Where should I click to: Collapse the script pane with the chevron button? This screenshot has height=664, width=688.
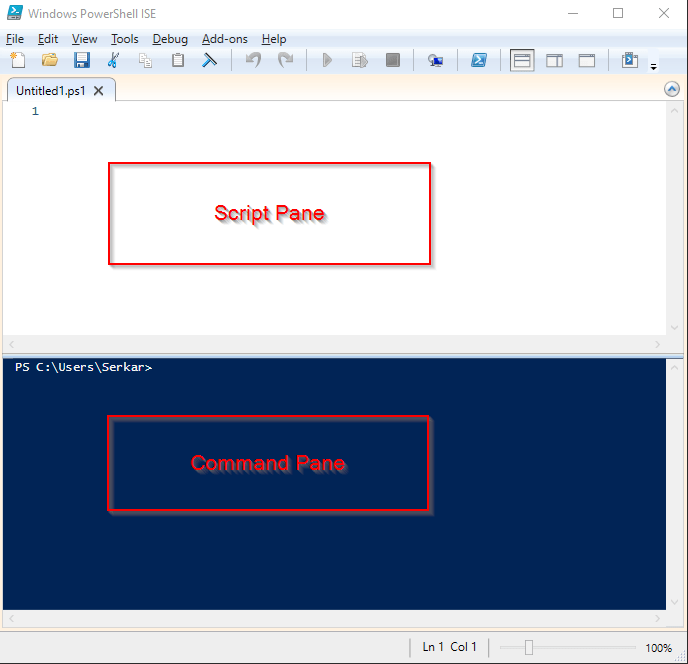pyautogui.click(x=672, y=89)
